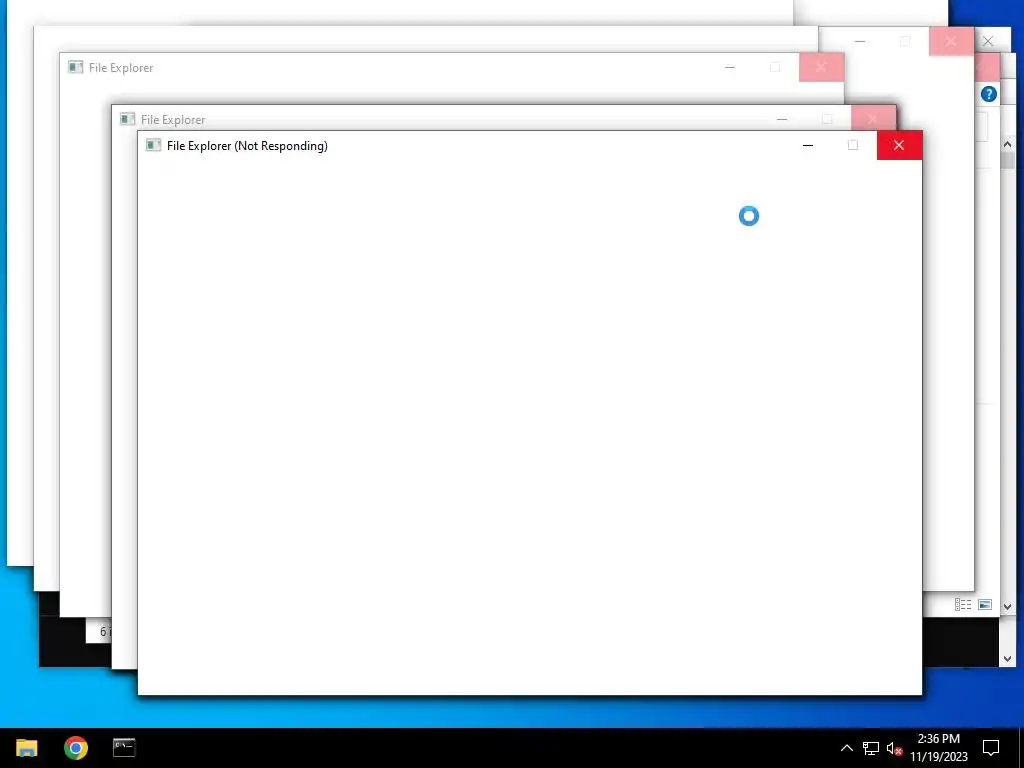Click the scrollbar up arrow
The image size is (1024, 768).
pyautogui.click(x=1007, y=144)
